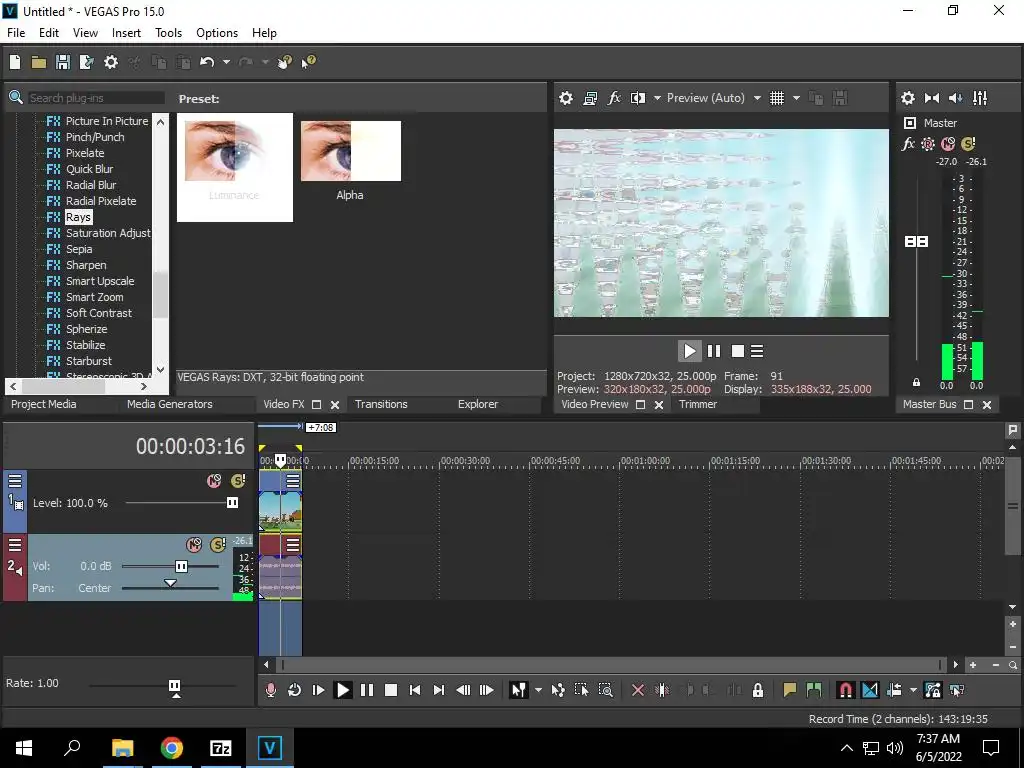Open the Tools menu

coord(168,33)
